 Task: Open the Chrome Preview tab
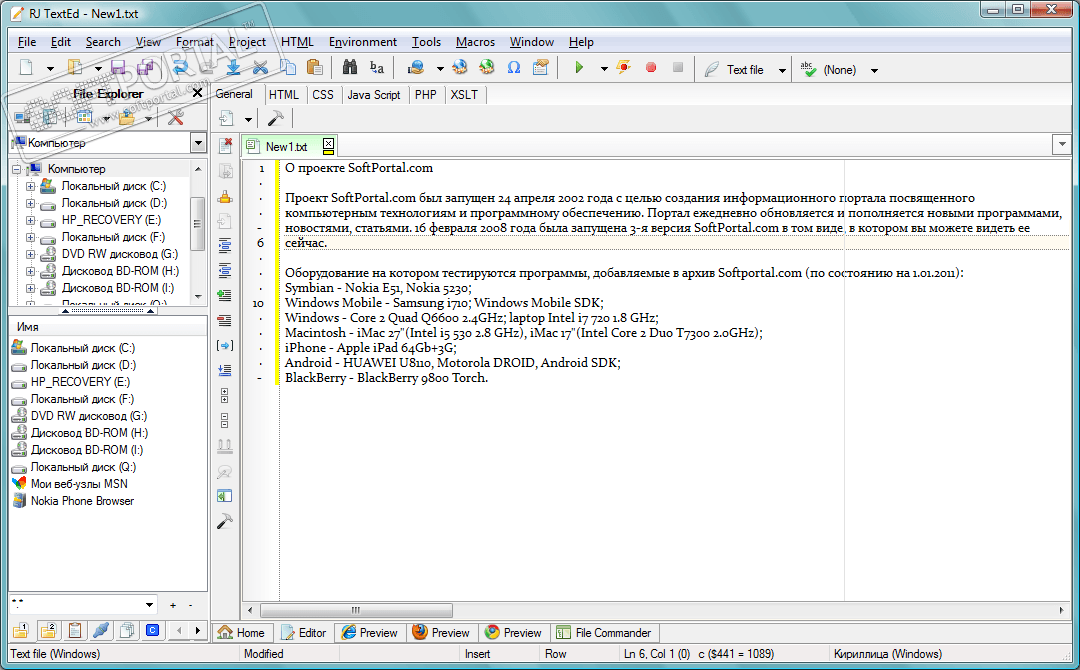514,632
